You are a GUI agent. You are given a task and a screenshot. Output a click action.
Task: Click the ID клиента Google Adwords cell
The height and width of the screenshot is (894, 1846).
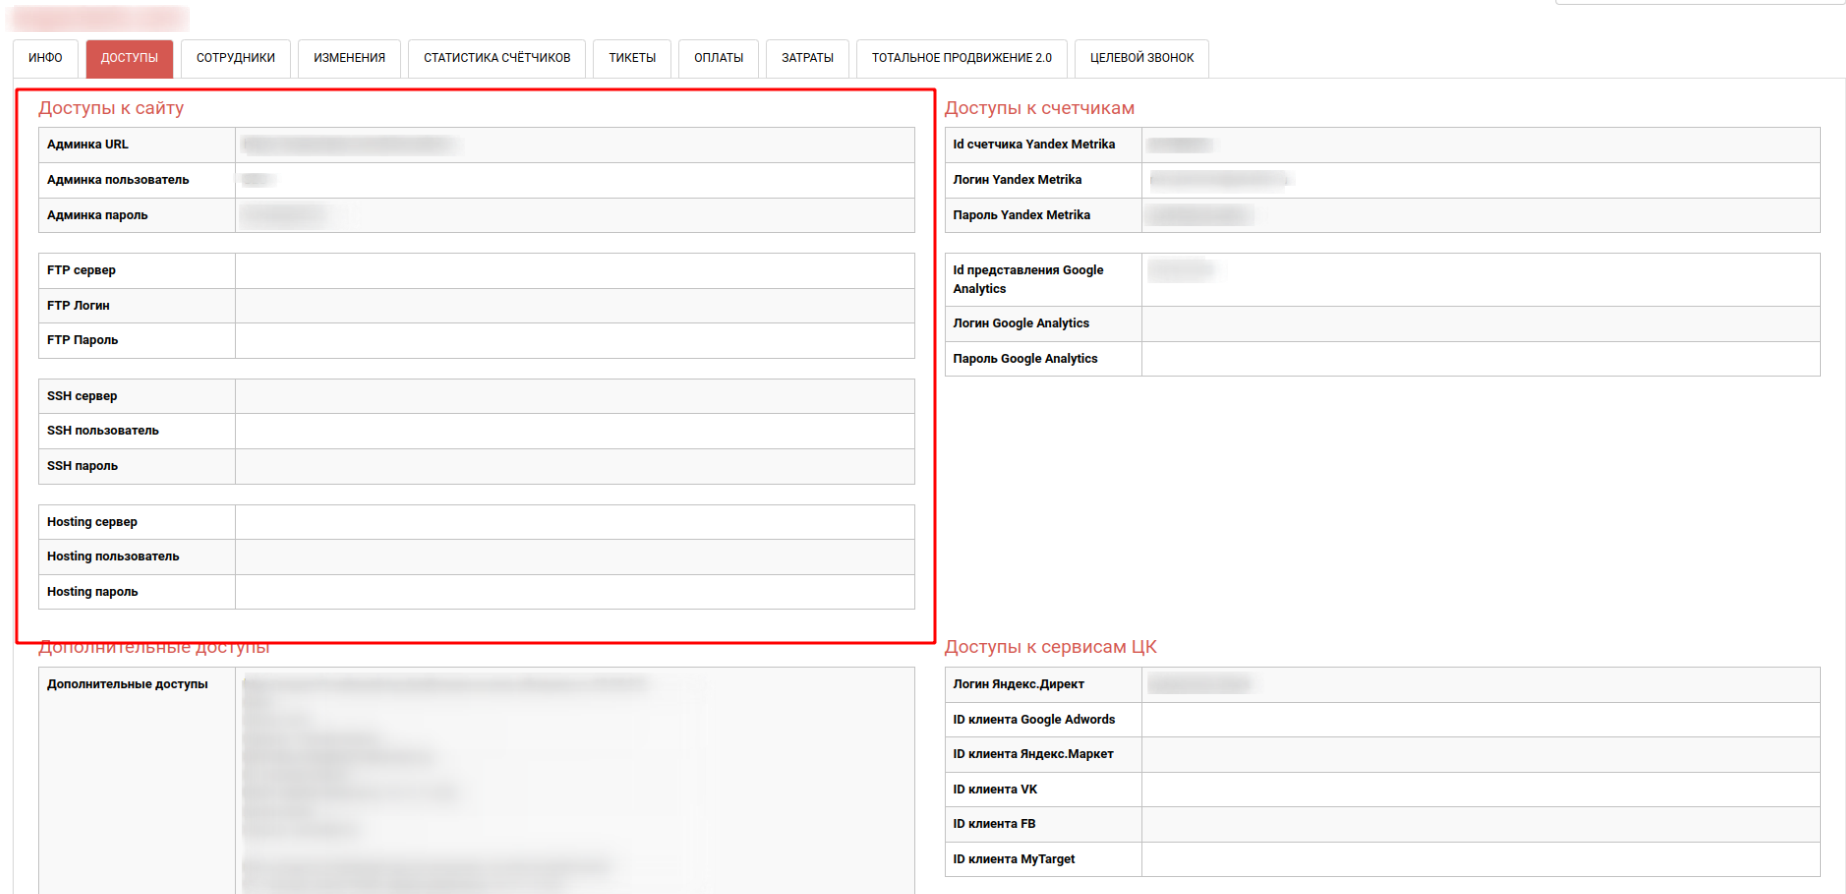[x=1480, y=720]
